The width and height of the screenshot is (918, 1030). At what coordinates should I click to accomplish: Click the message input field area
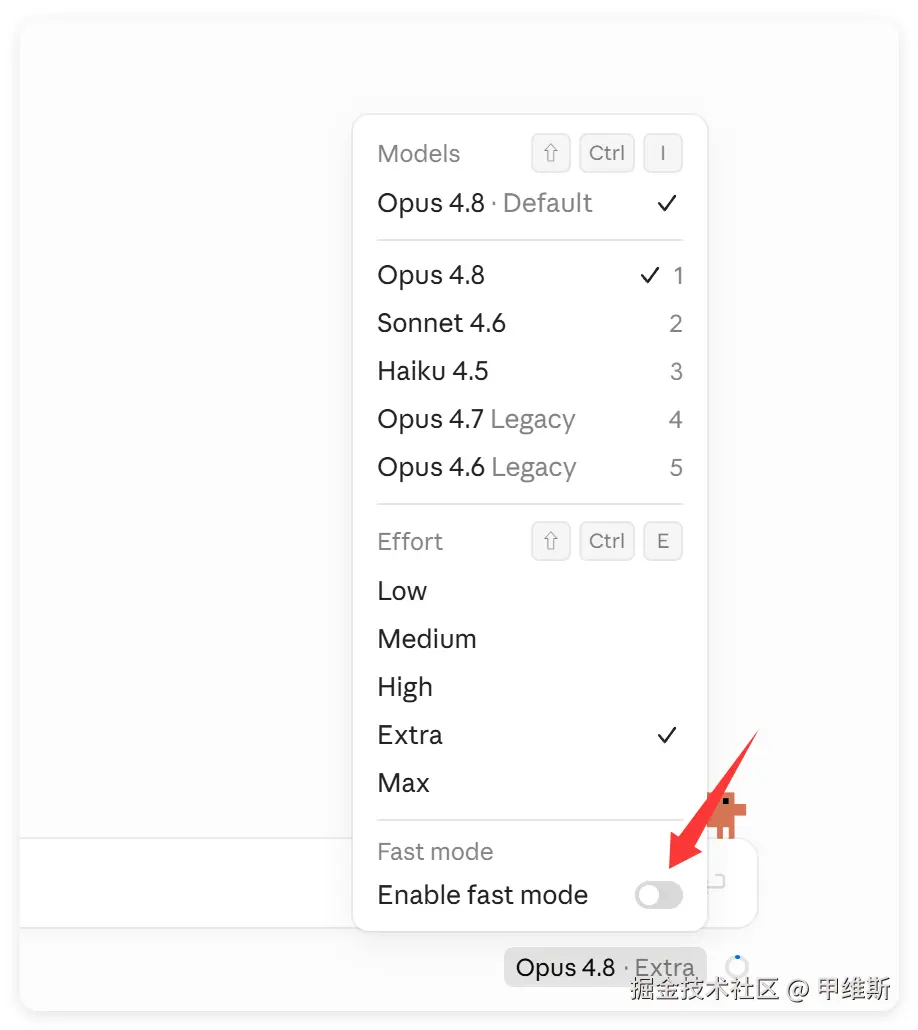pos(186,883)
